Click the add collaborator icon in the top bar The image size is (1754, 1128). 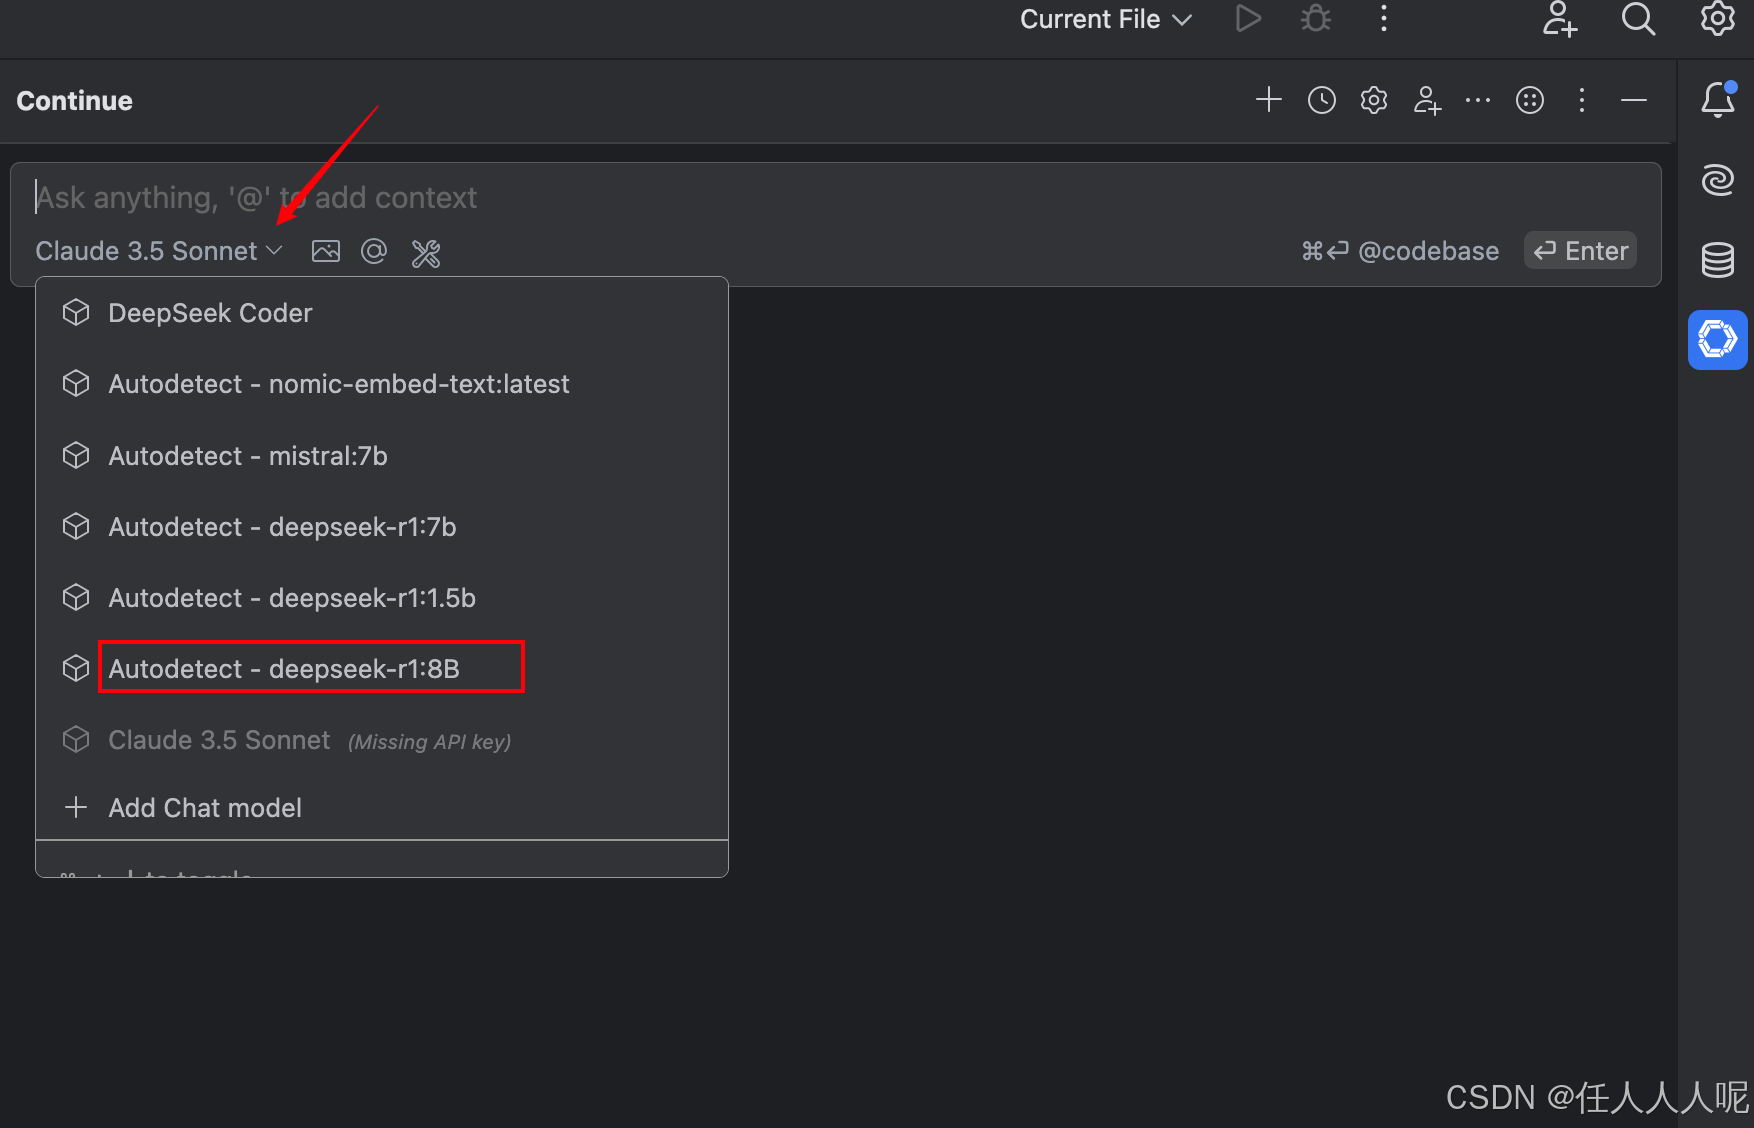(x=1559, y=19)
